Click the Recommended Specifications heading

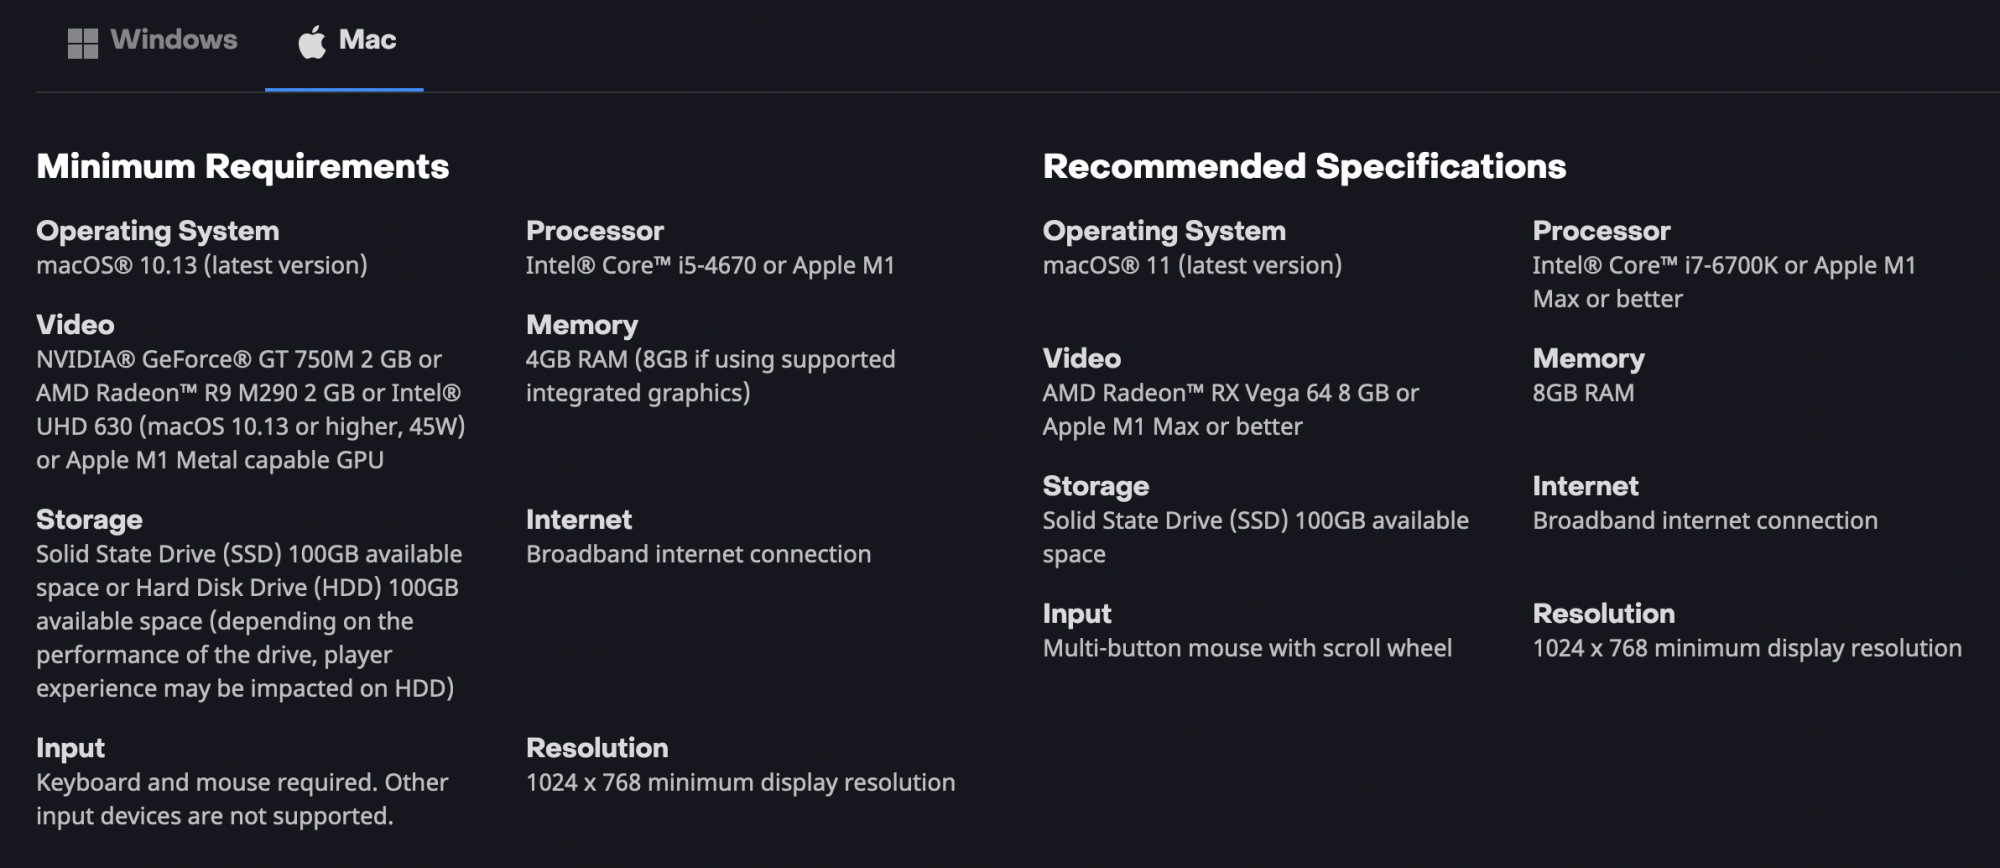tap(1304, 166)
